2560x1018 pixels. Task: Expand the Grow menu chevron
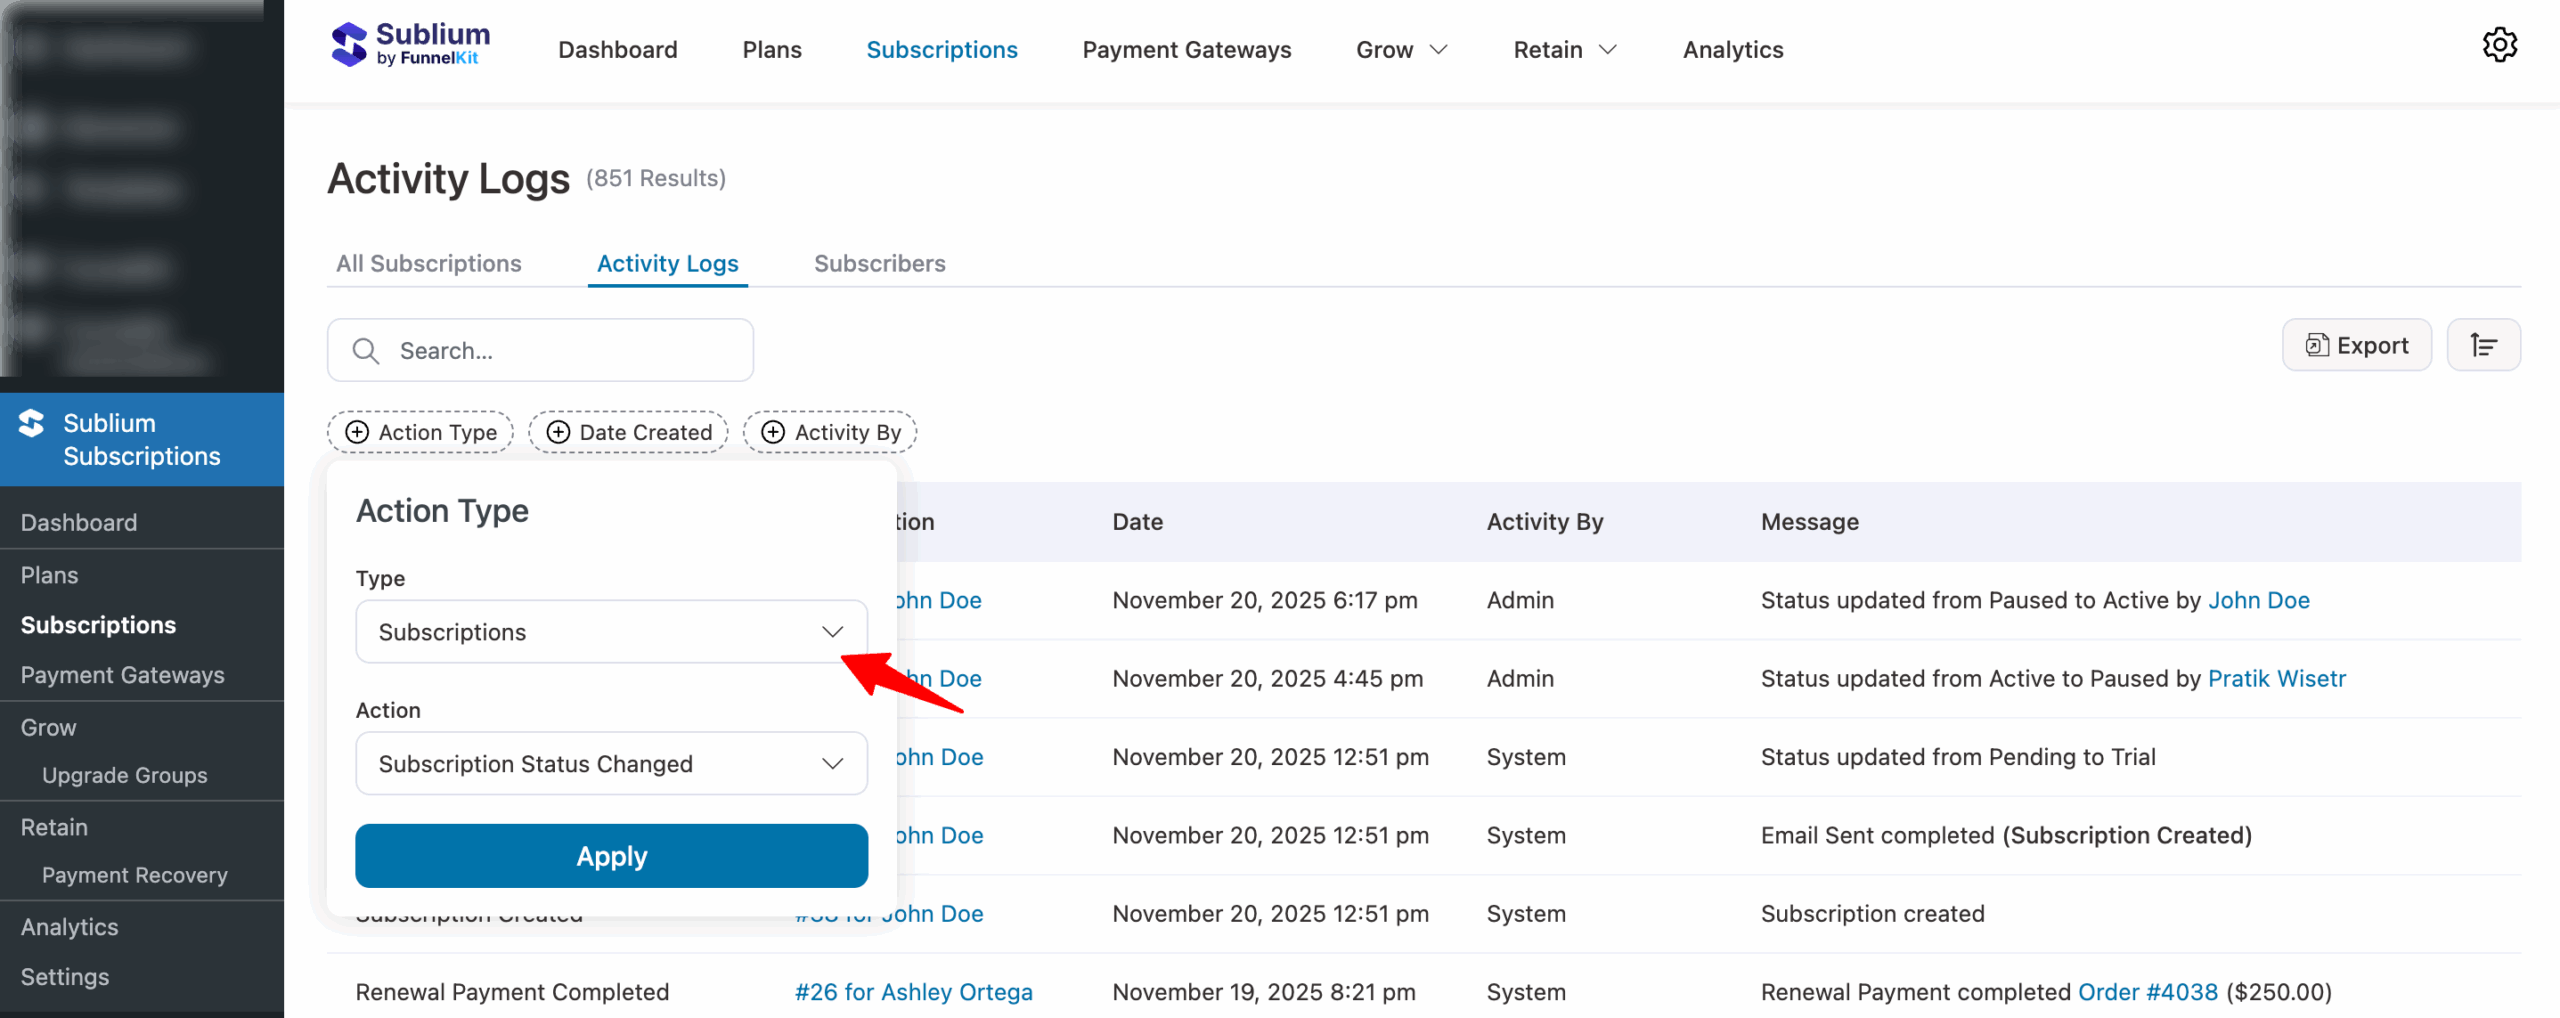[x=1437, y=49]
